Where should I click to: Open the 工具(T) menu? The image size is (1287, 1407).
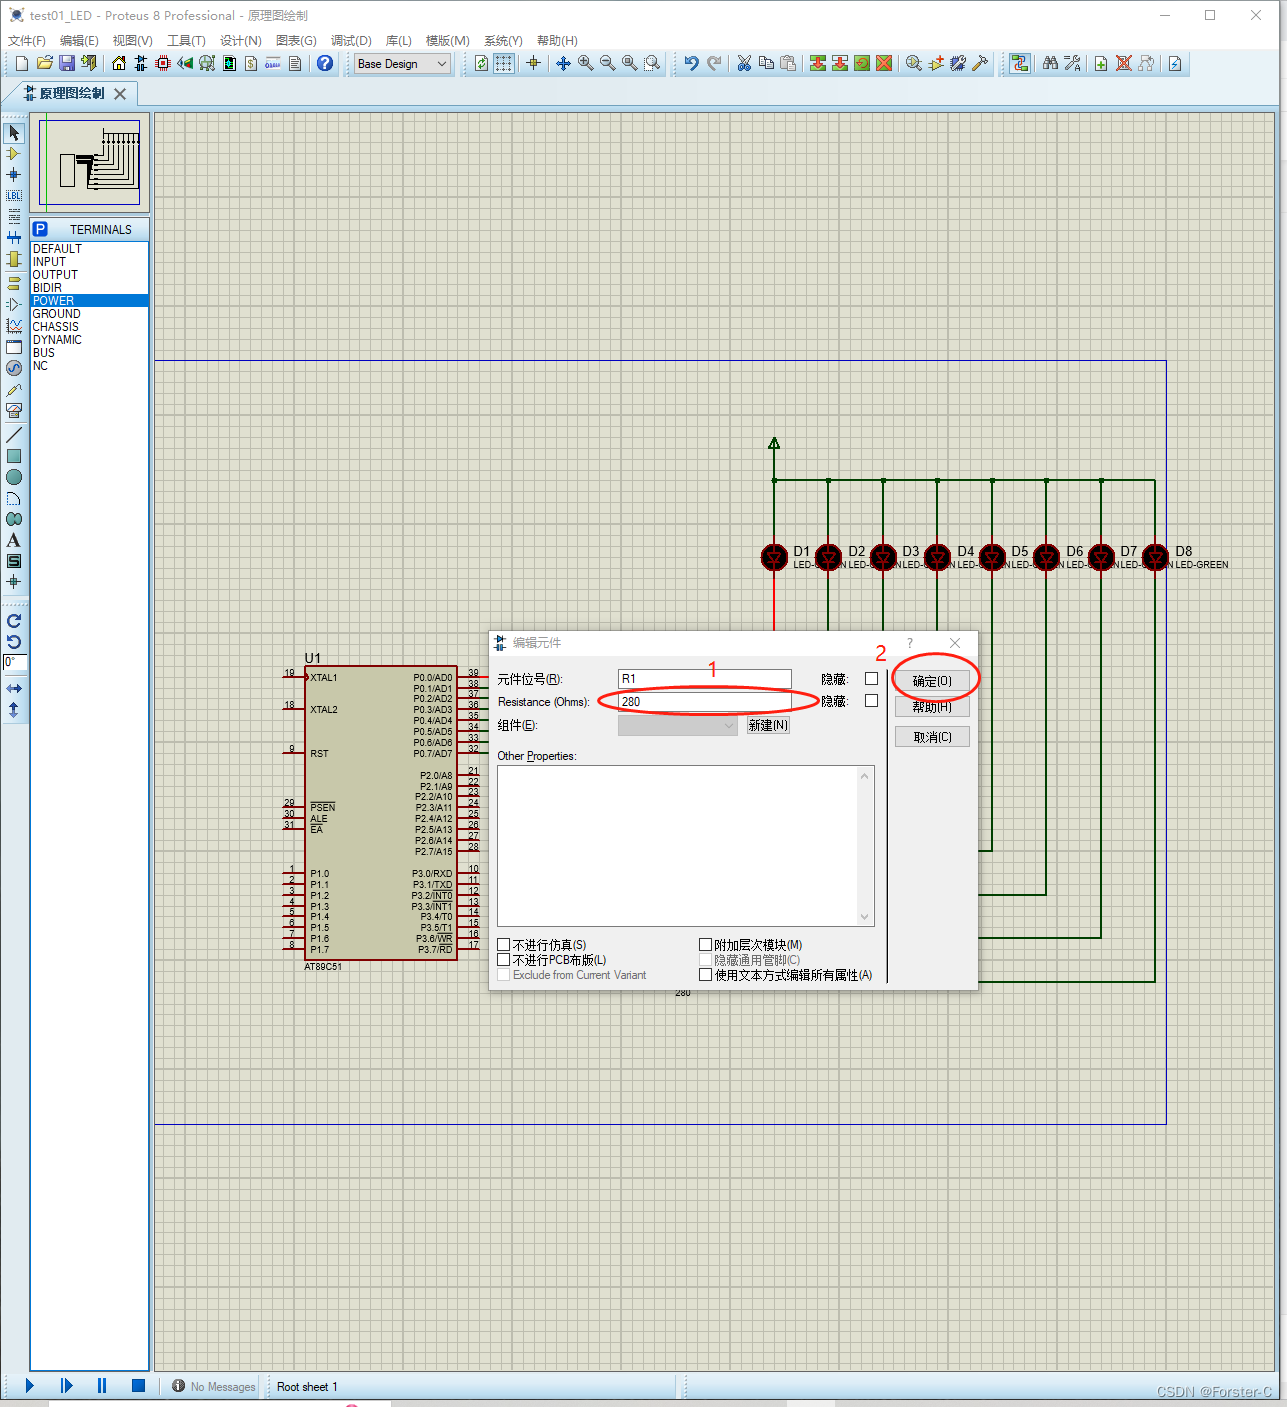pyautogui.click(x=186, y=41)
